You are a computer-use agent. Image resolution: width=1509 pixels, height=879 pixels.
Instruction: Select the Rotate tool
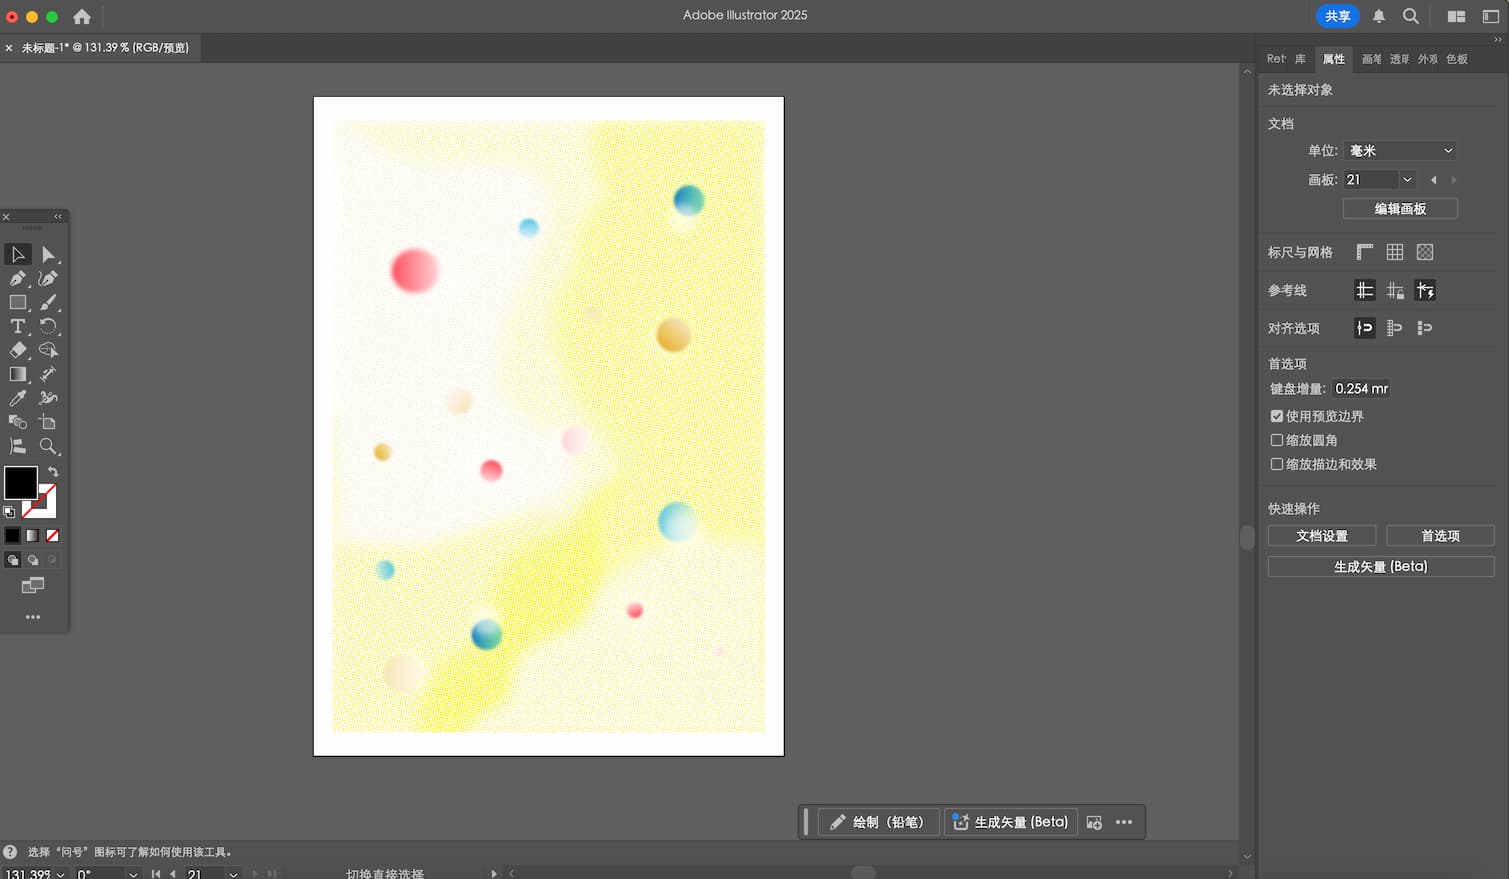point(49,326)
